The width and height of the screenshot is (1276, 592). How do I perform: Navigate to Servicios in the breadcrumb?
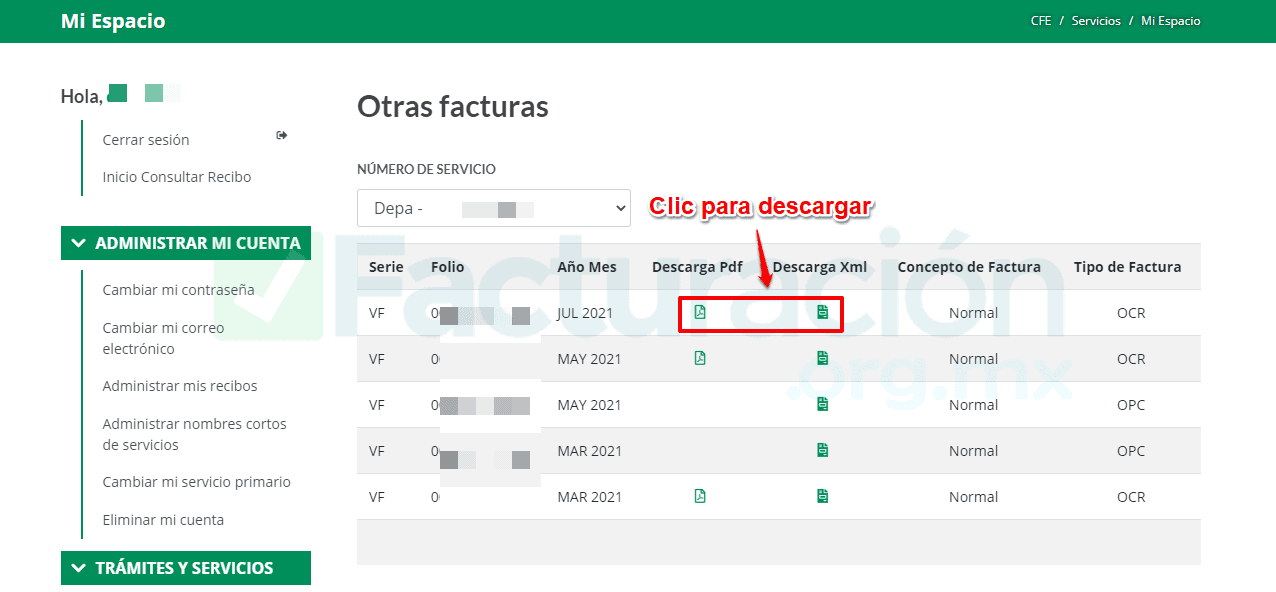[1096, 20]
